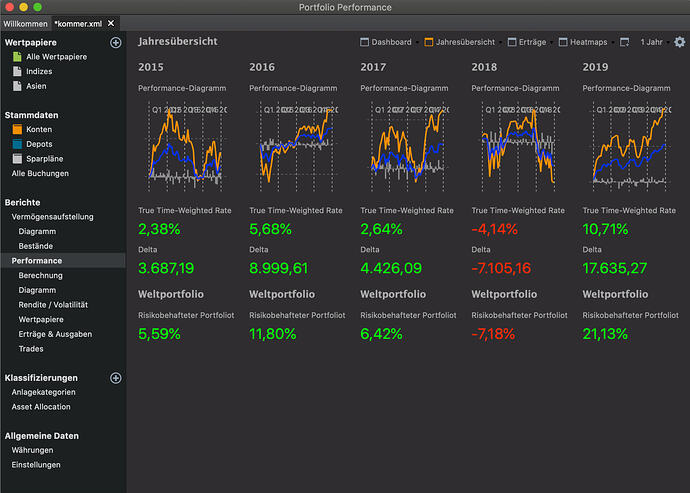
Task: Click the blue Depots icon
Action: (17, 144)
